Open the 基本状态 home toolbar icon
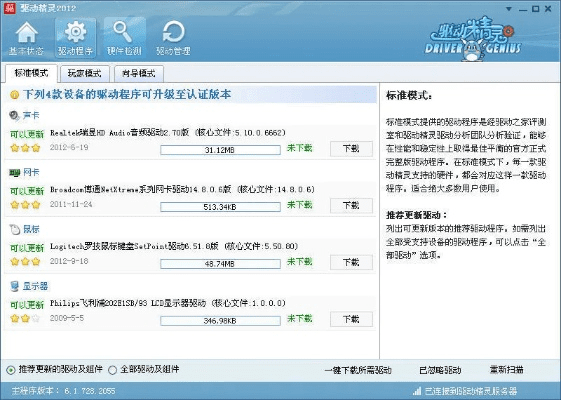This screenshot has height=400, width=561. (x=26, y=38)
